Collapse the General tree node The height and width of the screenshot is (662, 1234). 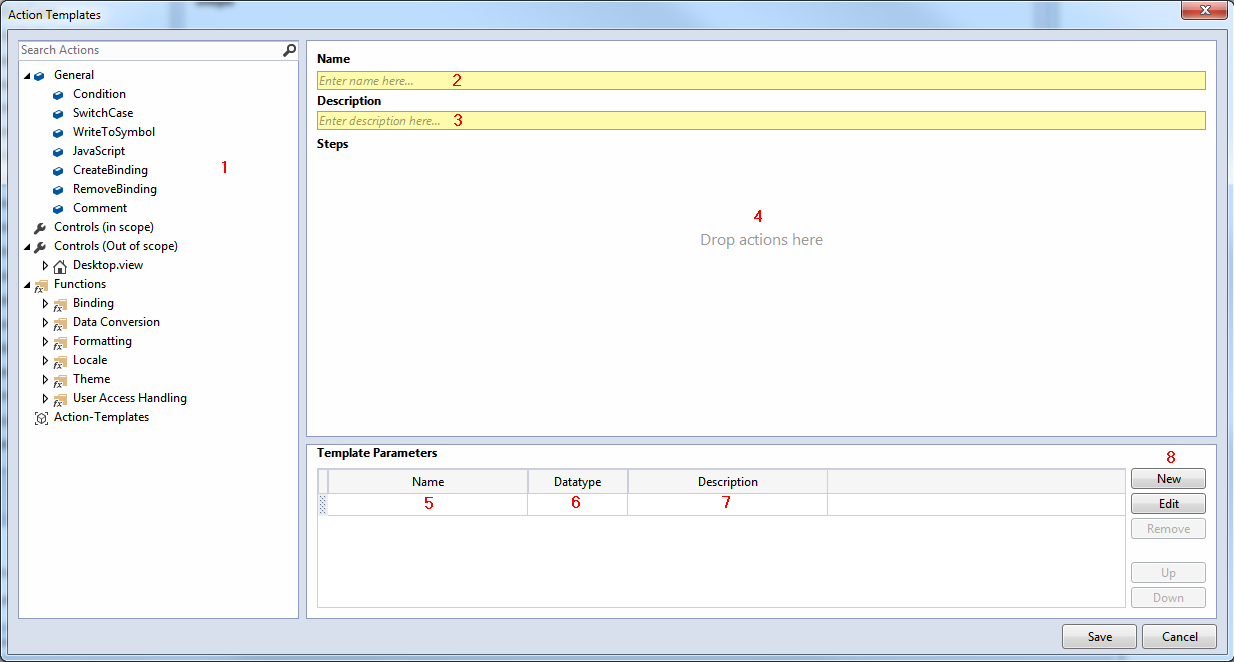click(x=27, y=76)
